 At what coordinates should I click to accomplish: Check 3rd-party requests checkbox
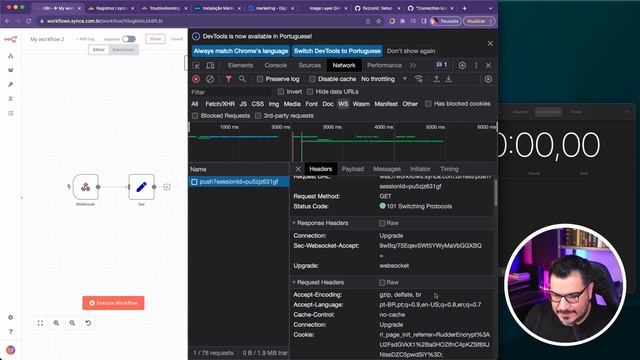click(258, 116)
